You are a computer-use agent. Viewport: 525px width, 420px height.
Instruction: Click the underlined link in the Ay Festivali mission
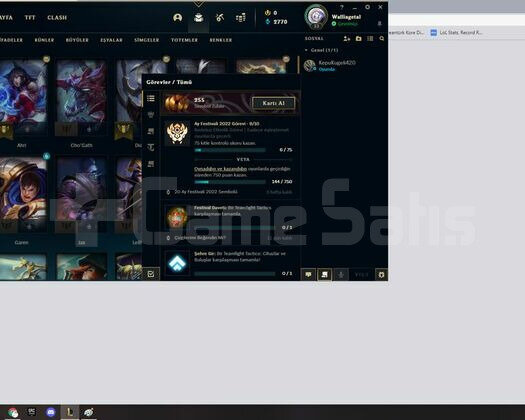click(220, 169)
